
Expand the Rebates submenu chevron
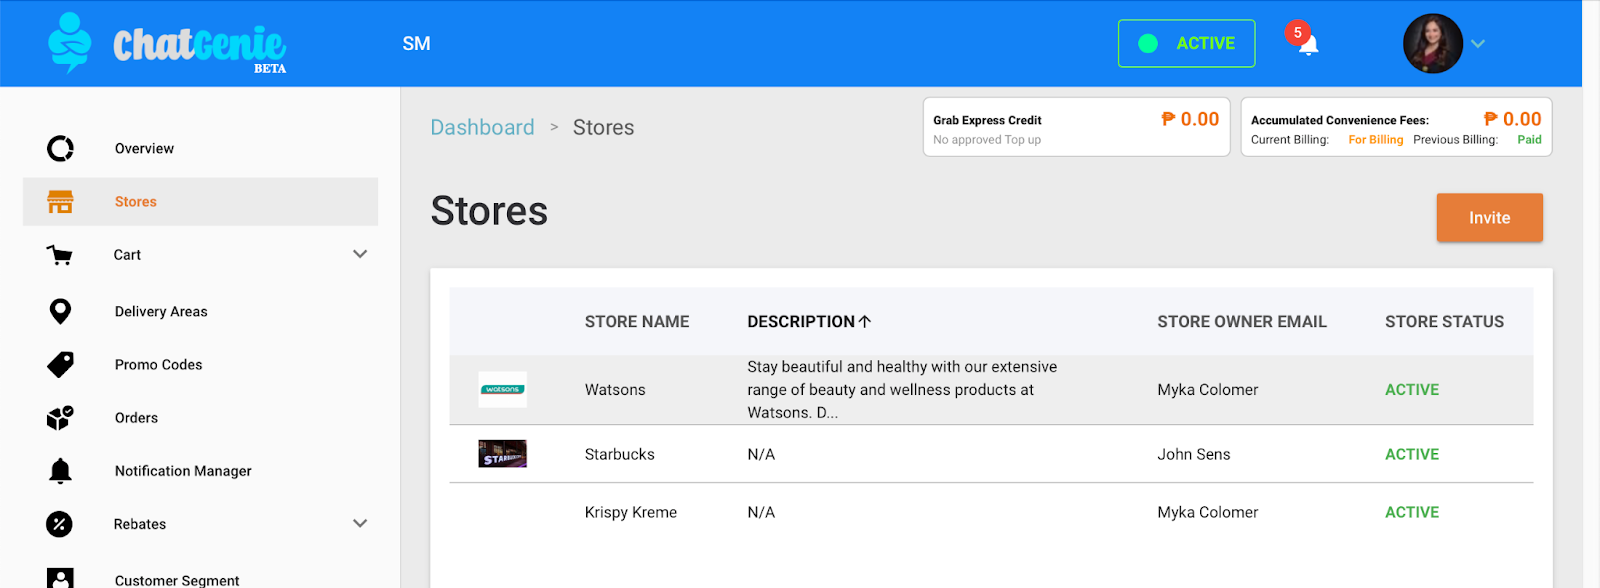point(360,523)
